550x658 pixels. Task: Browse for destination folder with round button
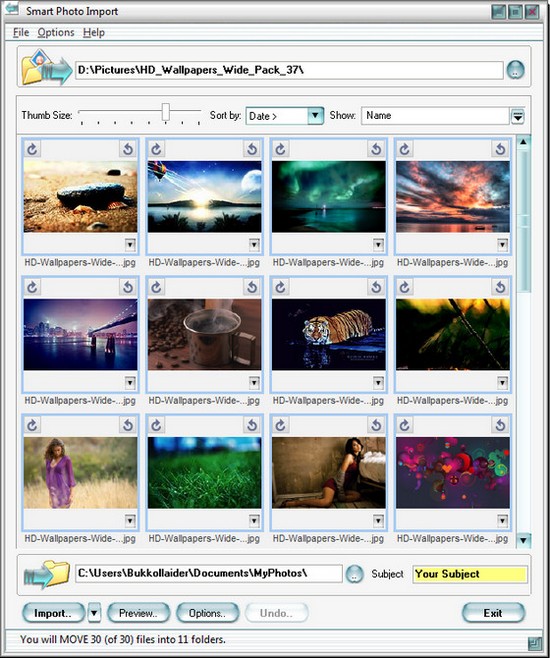(354, 574)
